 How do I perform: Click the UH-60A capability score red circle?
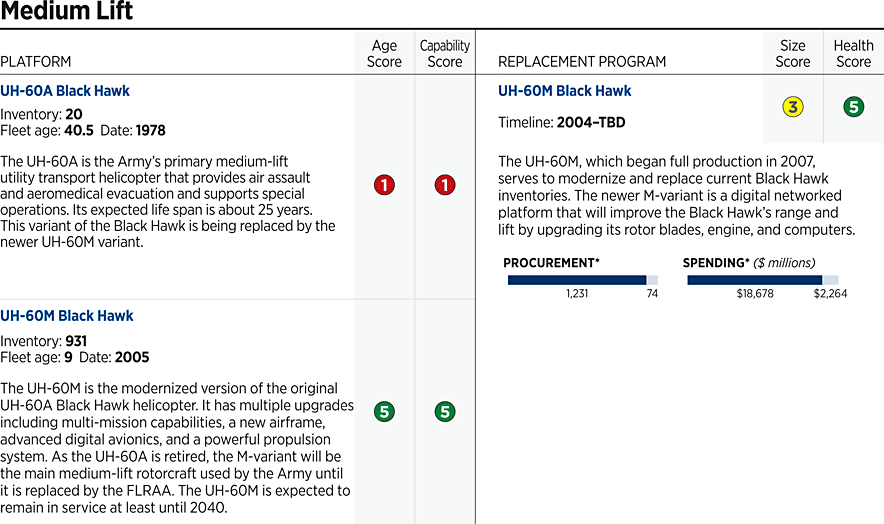pos(445,185)
